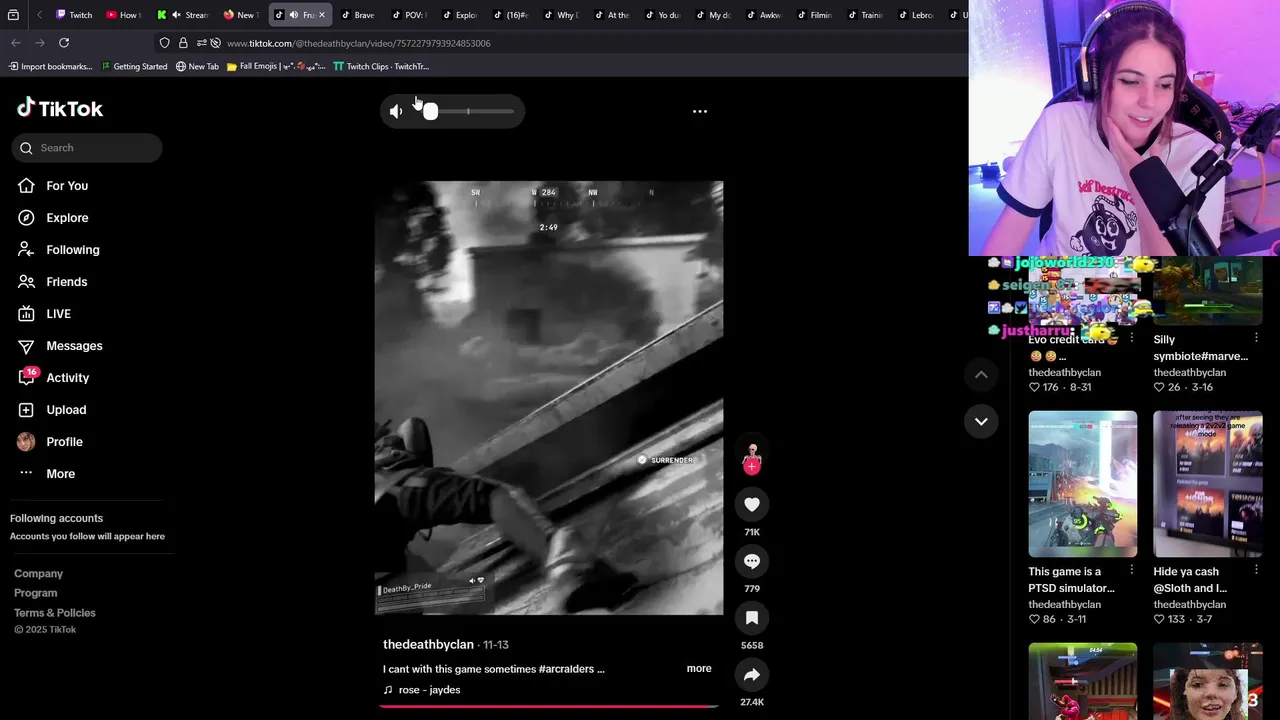This screenshot has width=1280, height=720.
Task: Open Friends in the sidebar
Action: coord(66,282)
